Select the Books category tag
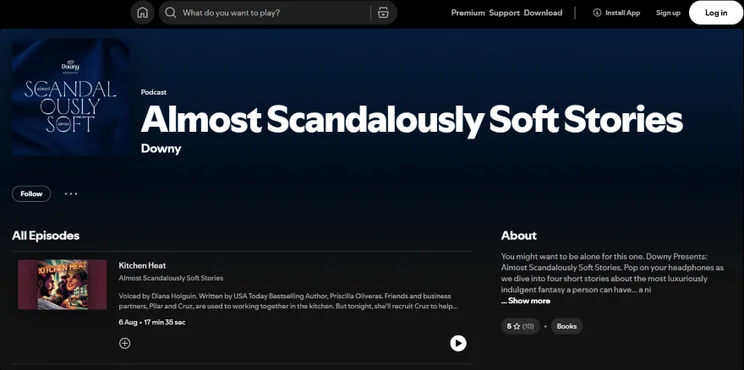This screenshot has width=744, height=370. (567, 326)
